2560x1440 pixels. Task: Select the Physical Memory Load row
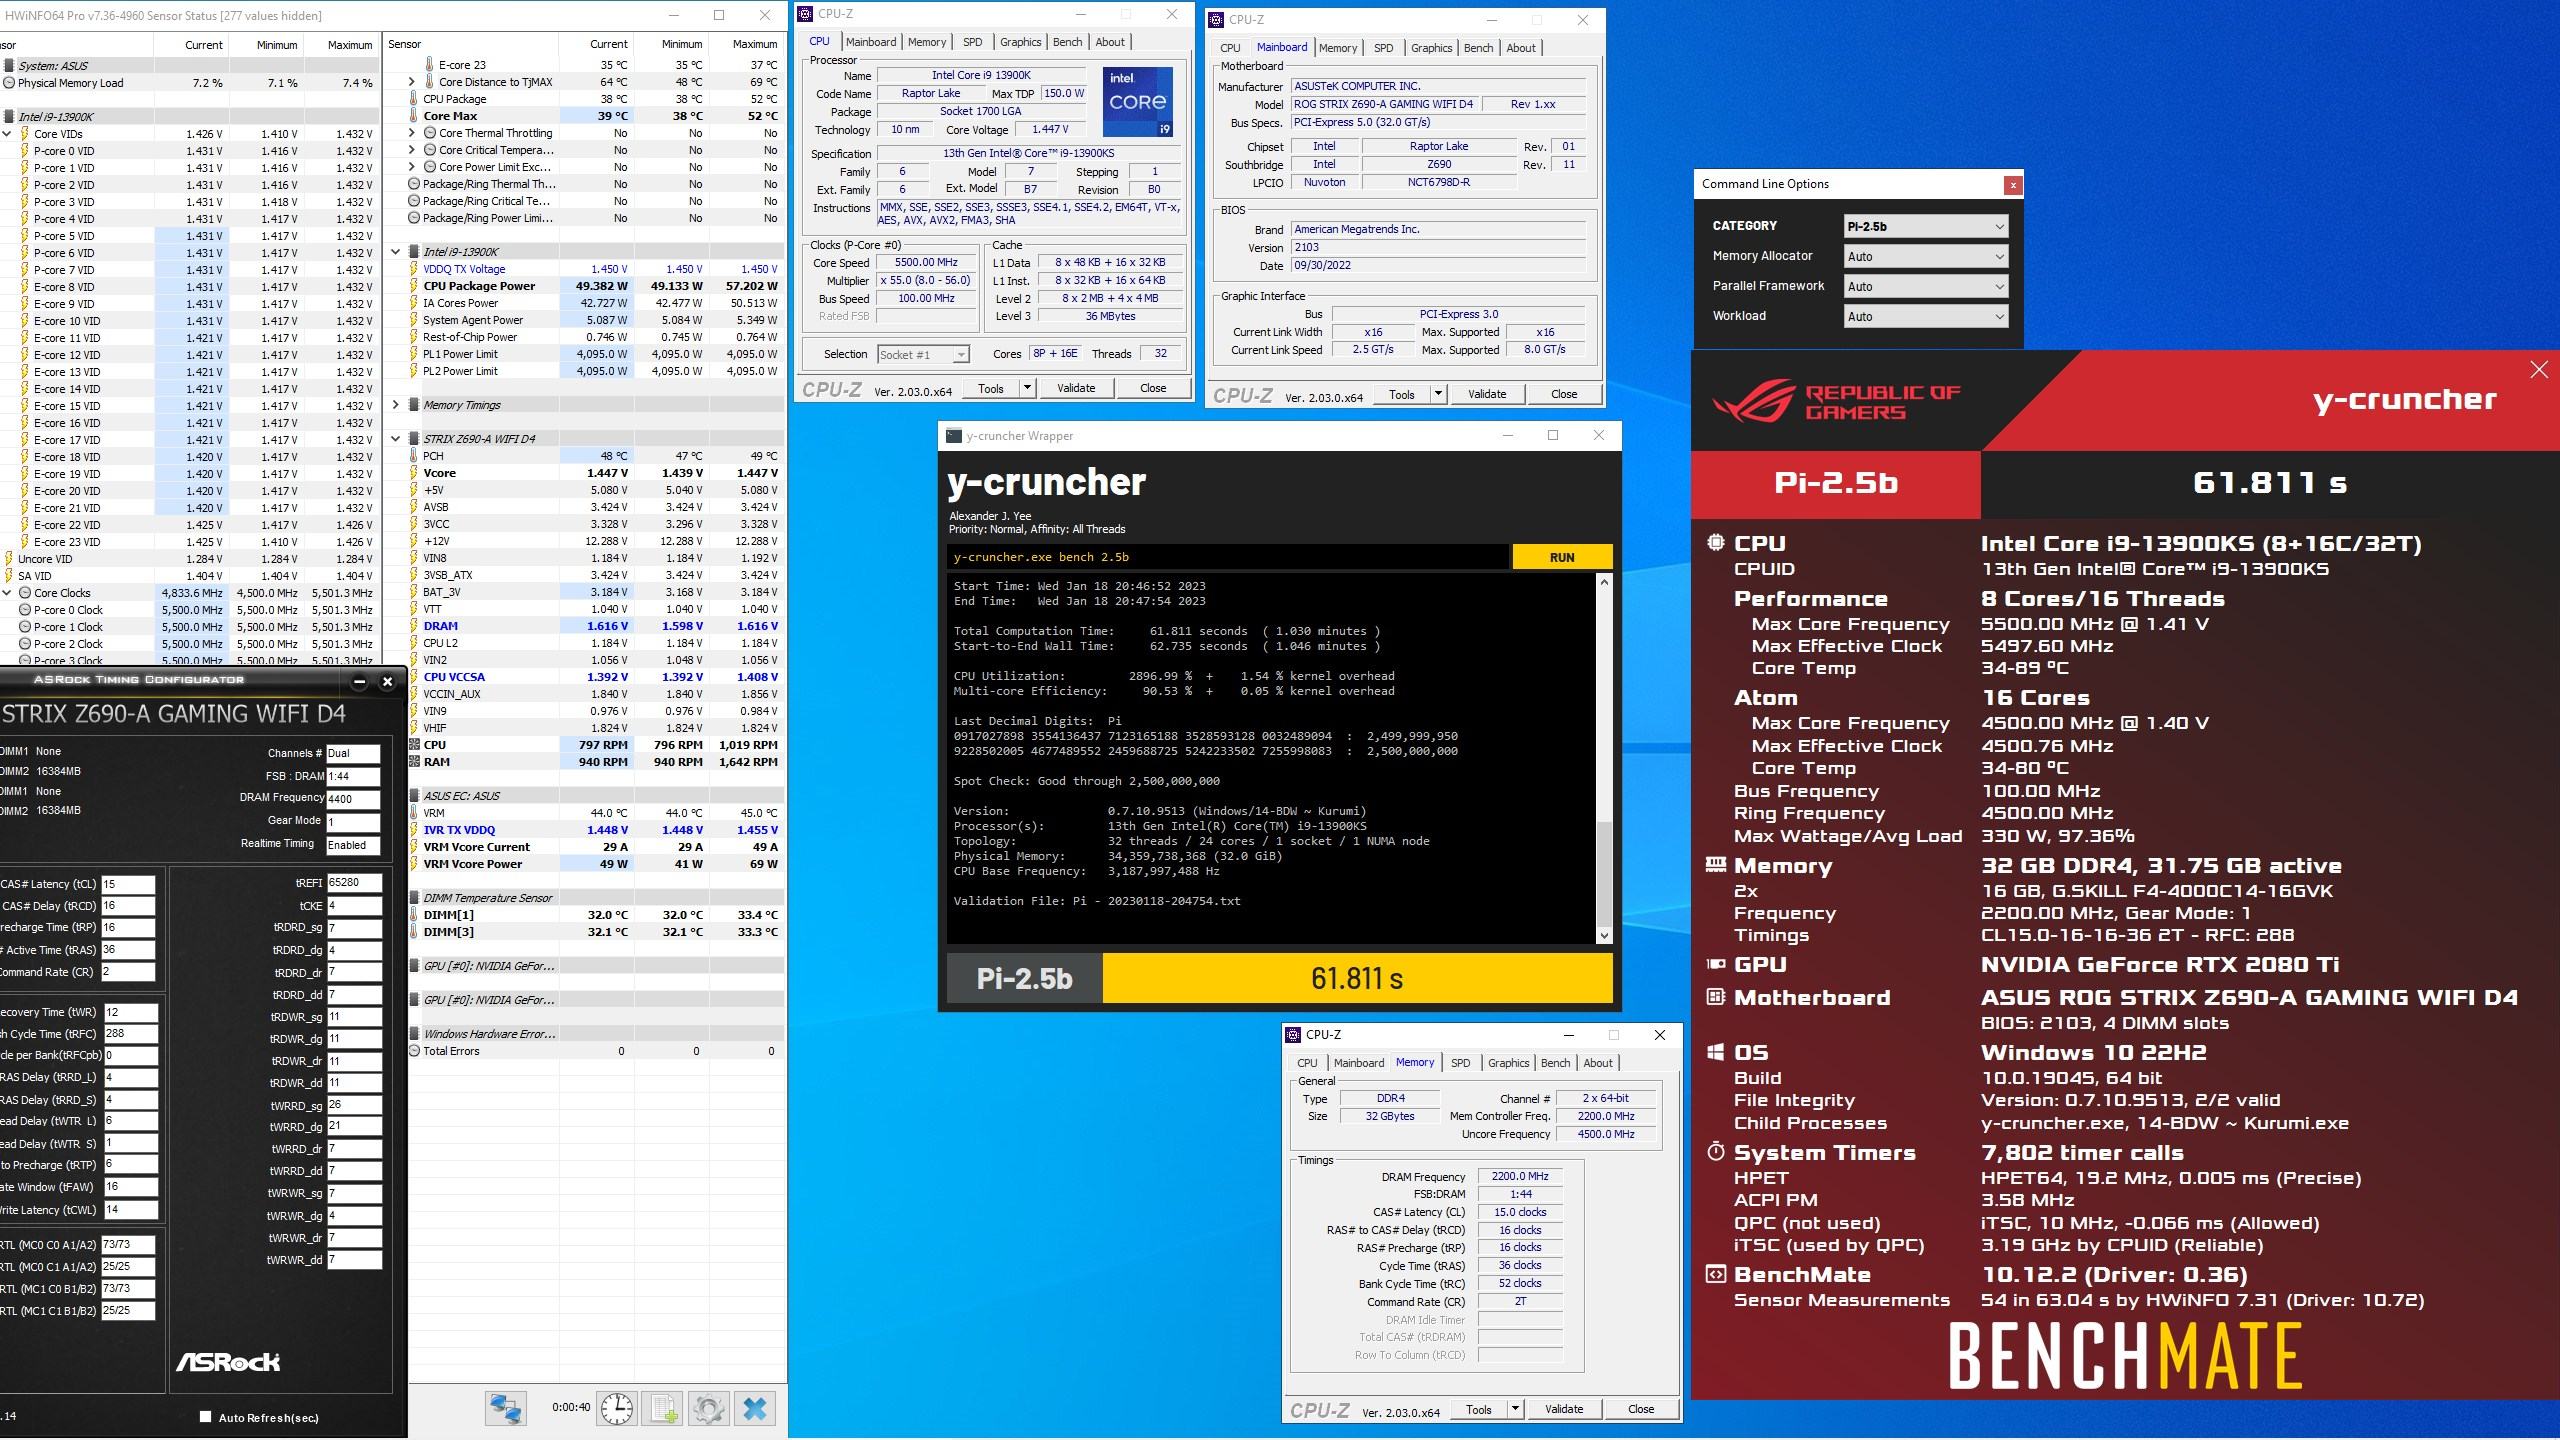190,83
